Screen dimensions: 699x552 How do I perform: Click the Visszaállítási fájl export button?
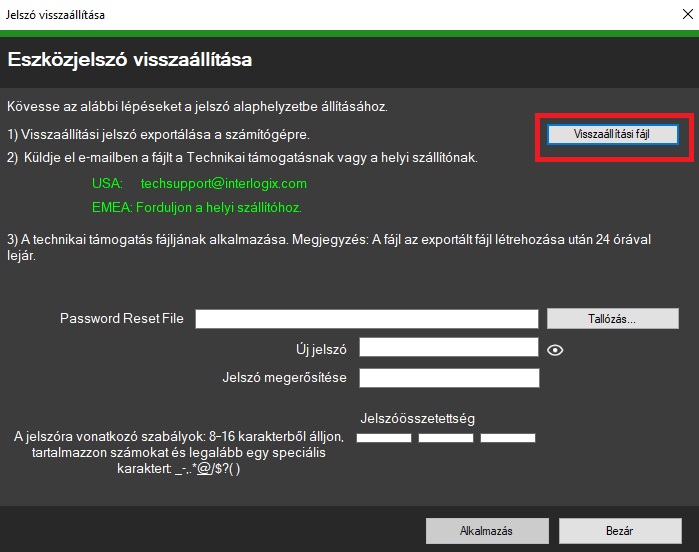(x=613, y=134)
